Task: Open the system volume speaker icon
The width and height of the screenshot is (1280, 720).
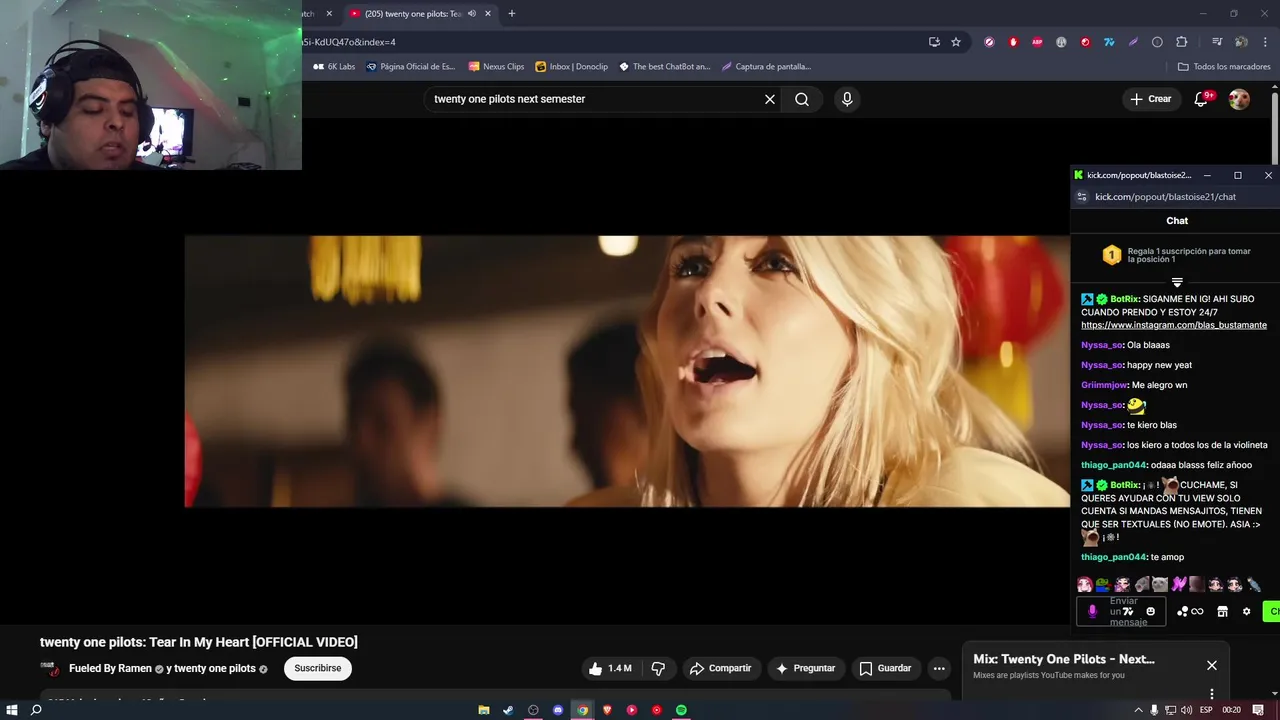Action: pyautogui.click(x=1187, y=710)
